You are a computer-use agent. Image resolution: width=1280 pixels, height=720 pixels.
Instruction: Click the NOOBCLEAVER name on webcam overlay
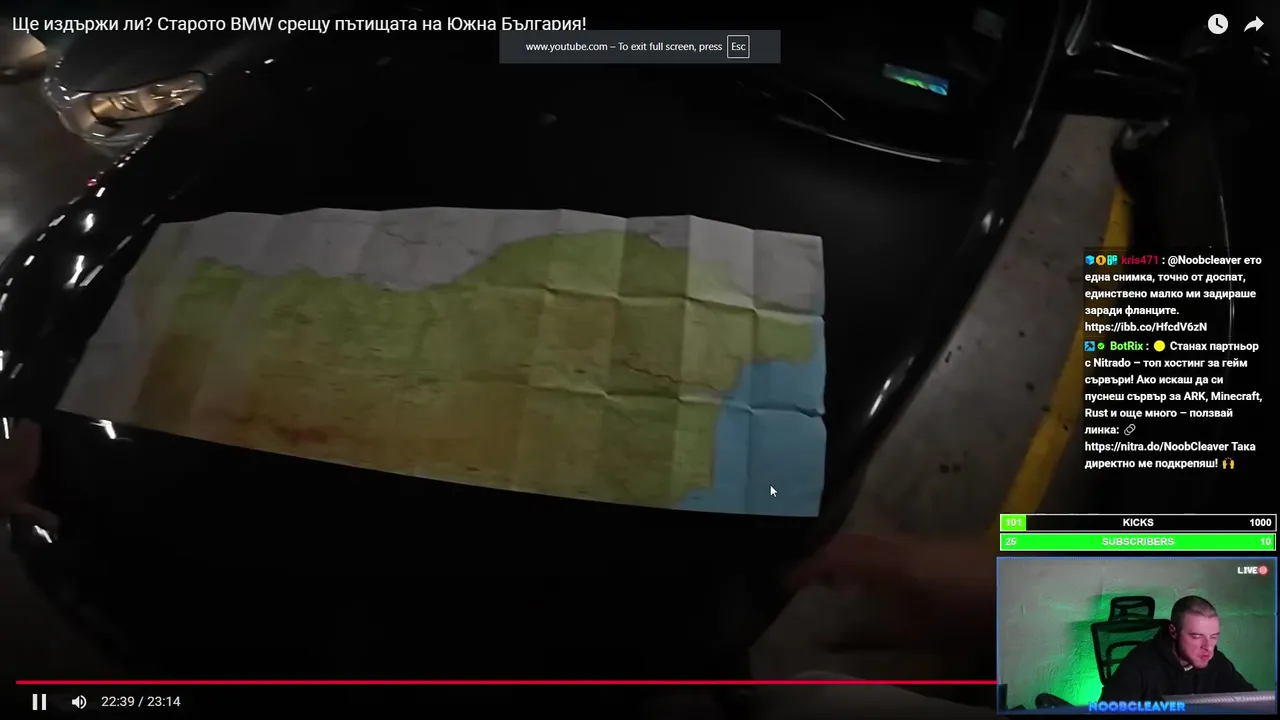point(1137,706)
